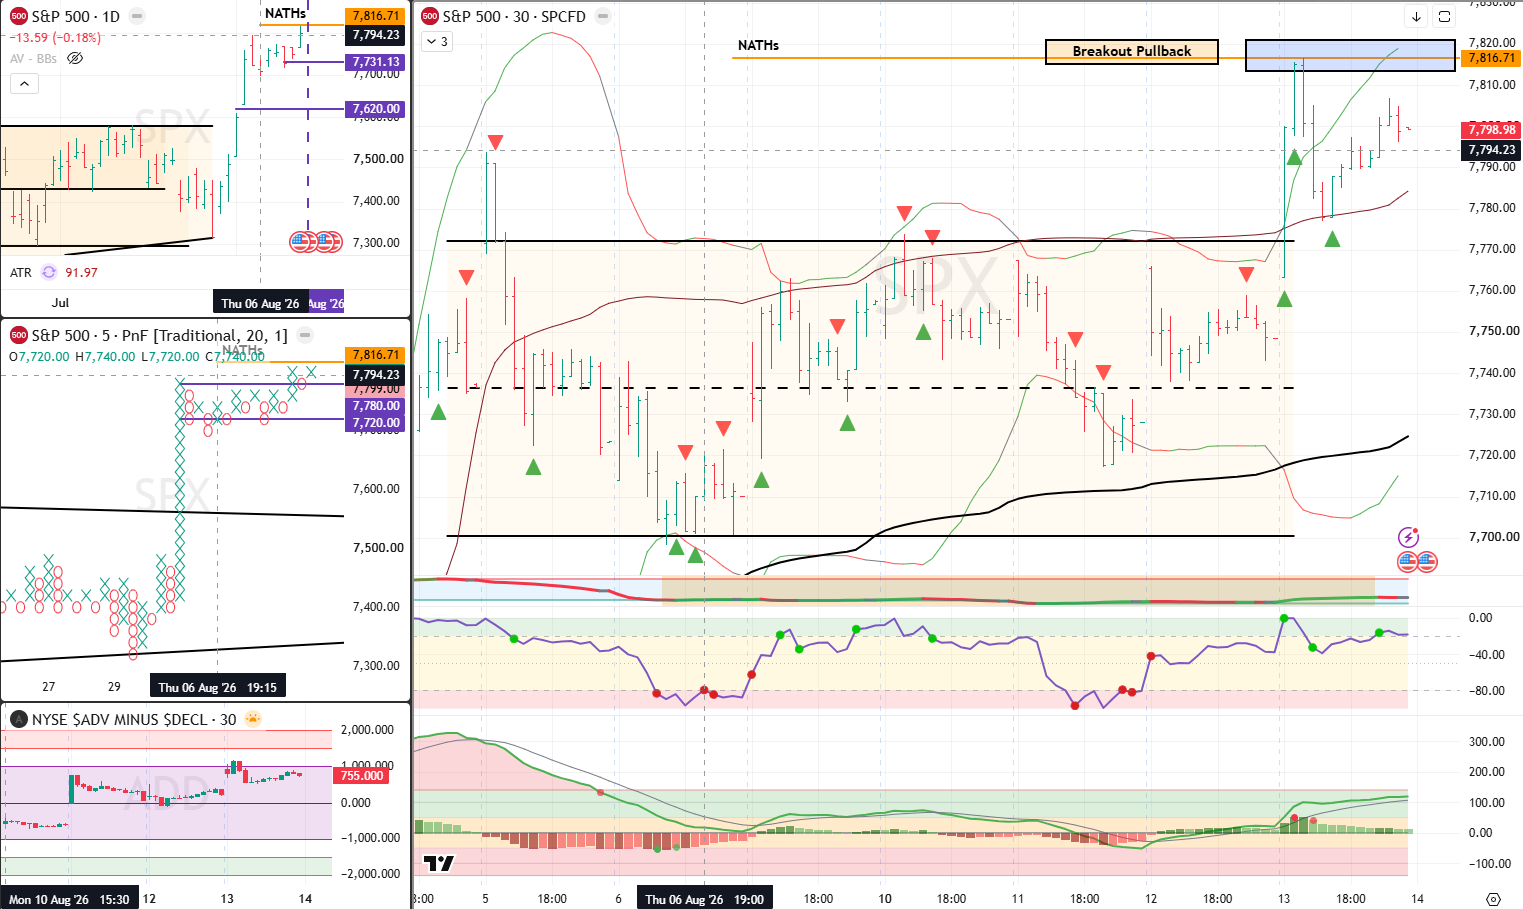1523x909 pixels.
Task: Click gray status pill beside PnF chart title
Action: pyautogui.click(x=305, y=335)
